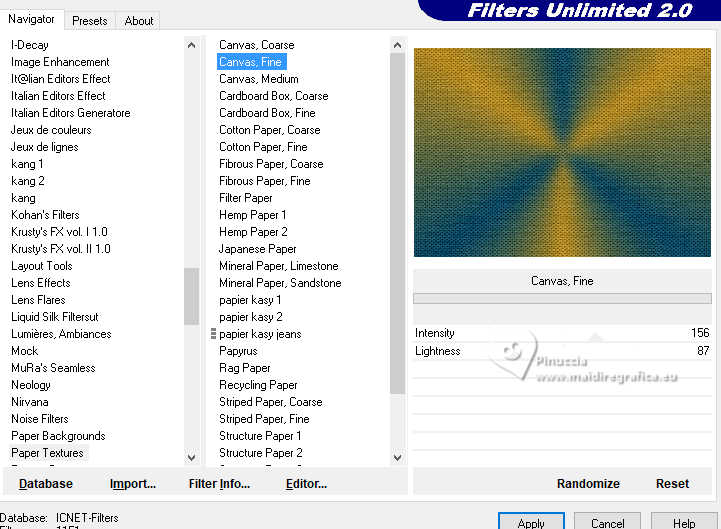Select Lens Effects category

pos(41,283)
